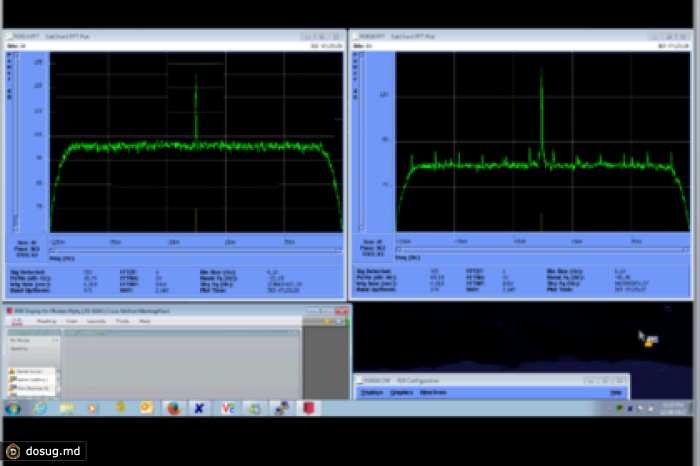Viewport: 700px width, 466px height.
Task: Click the right FFT plot frequency scrollbar
Action: point(542,250)
